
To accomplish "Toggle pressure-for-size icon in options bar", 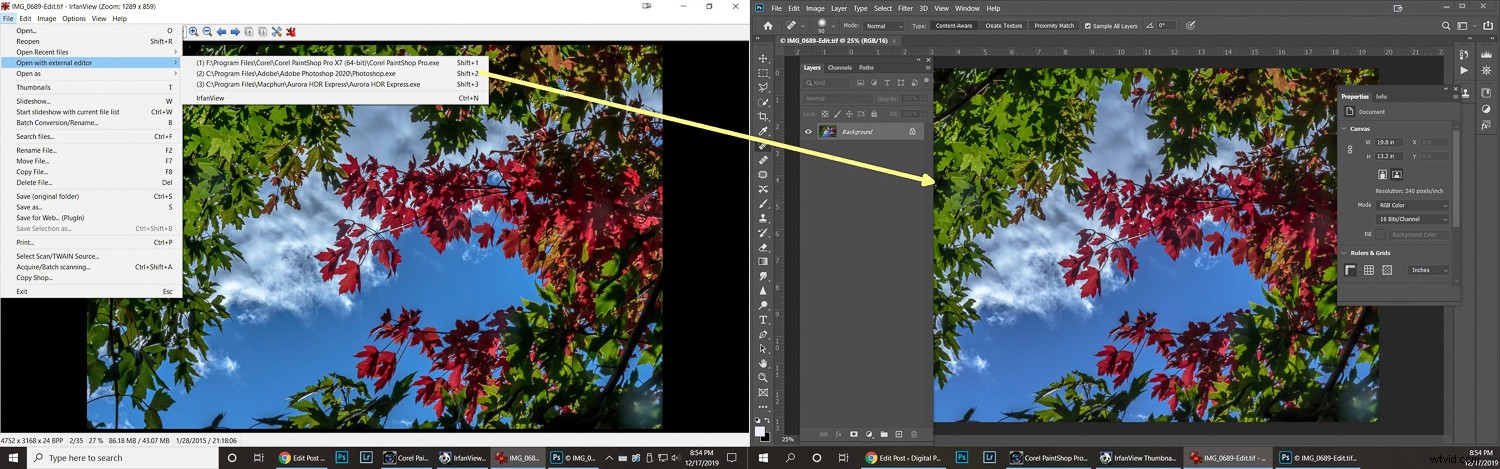I will 1190,26.
